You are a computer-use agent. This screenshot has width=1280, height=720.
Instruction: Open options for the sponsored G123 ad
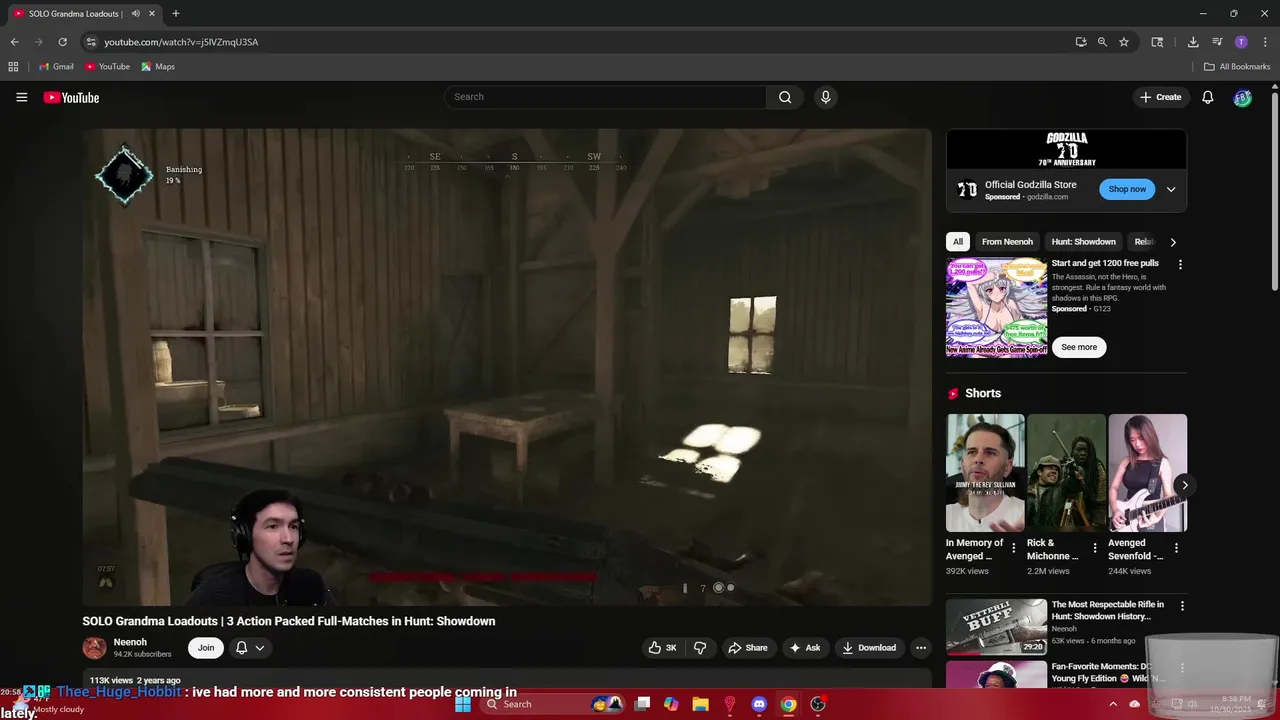point(1180,265)
